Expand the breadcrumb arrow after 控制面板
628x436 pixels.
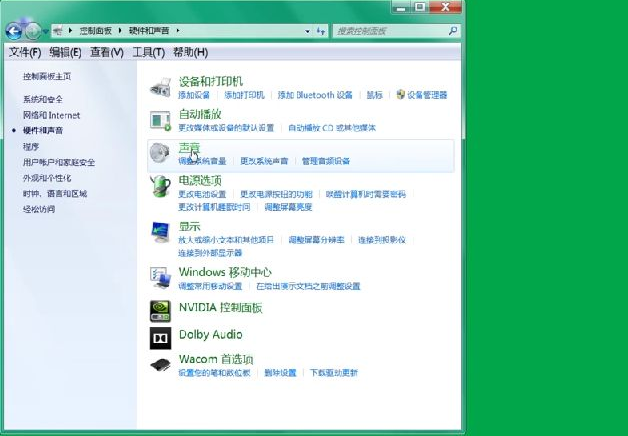click(119, 30)
